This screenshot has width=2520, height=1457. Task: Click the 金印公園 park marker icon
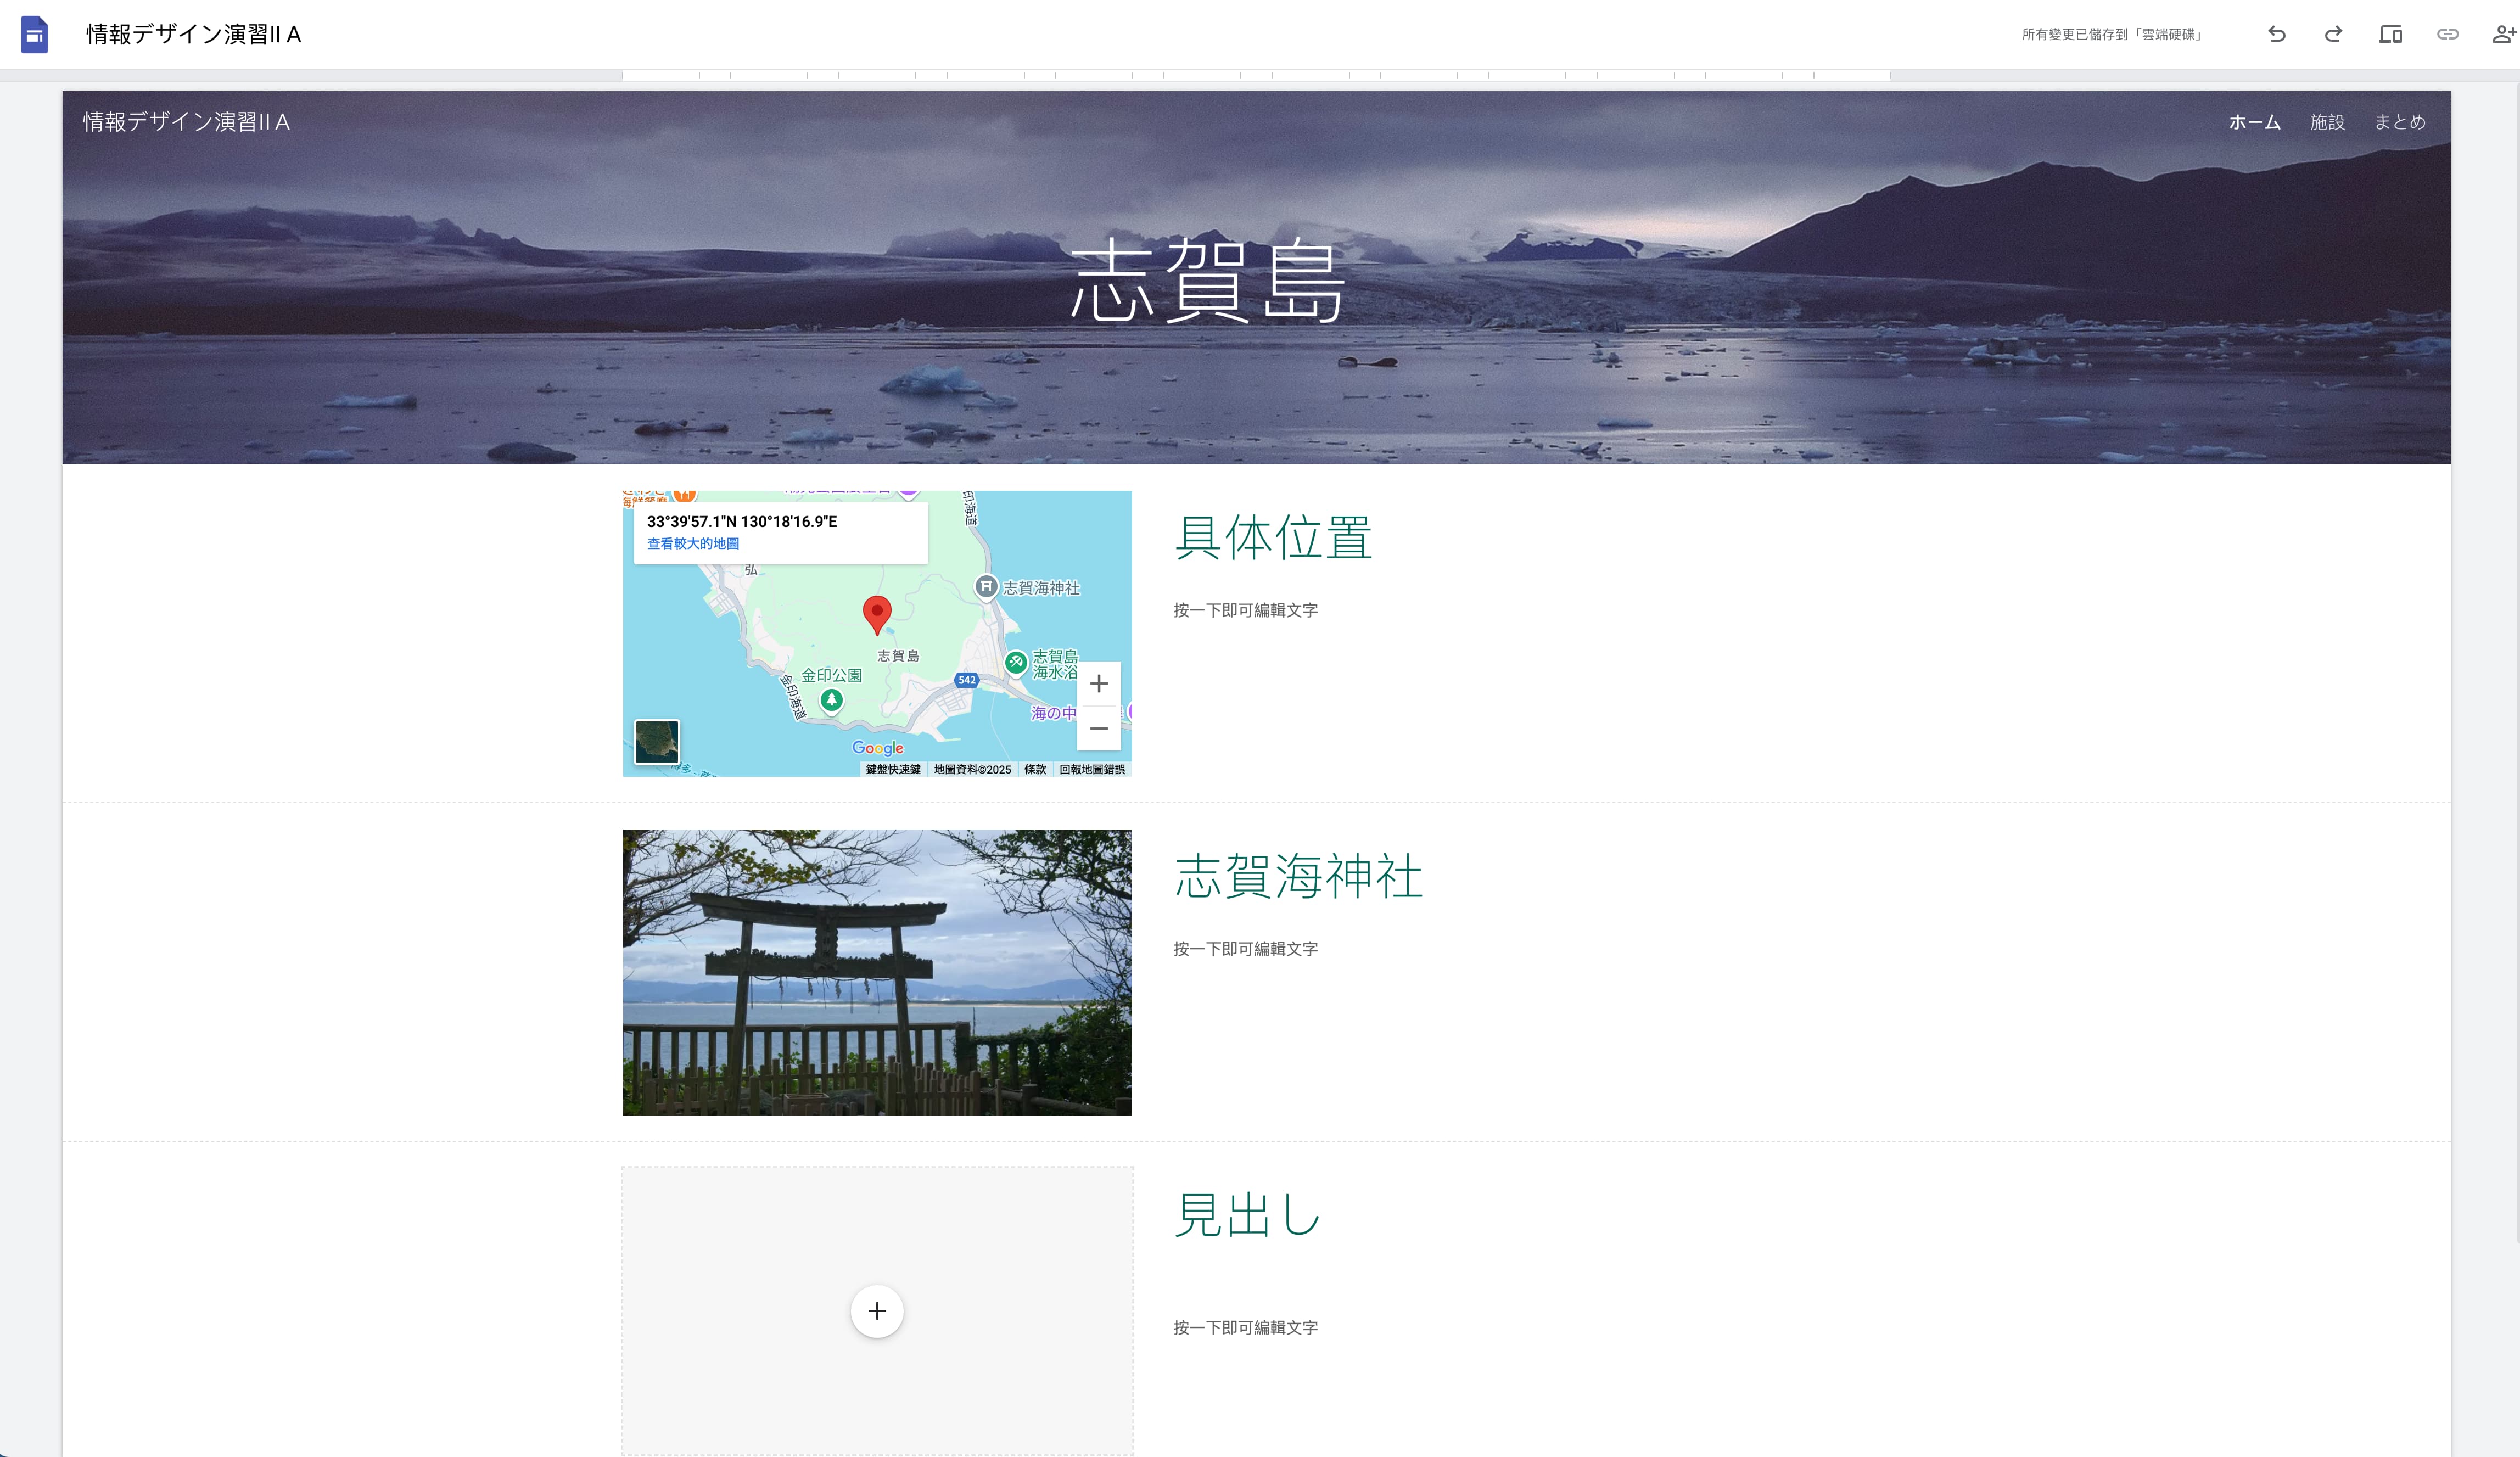pyautogui.click(x=831, y=700)
